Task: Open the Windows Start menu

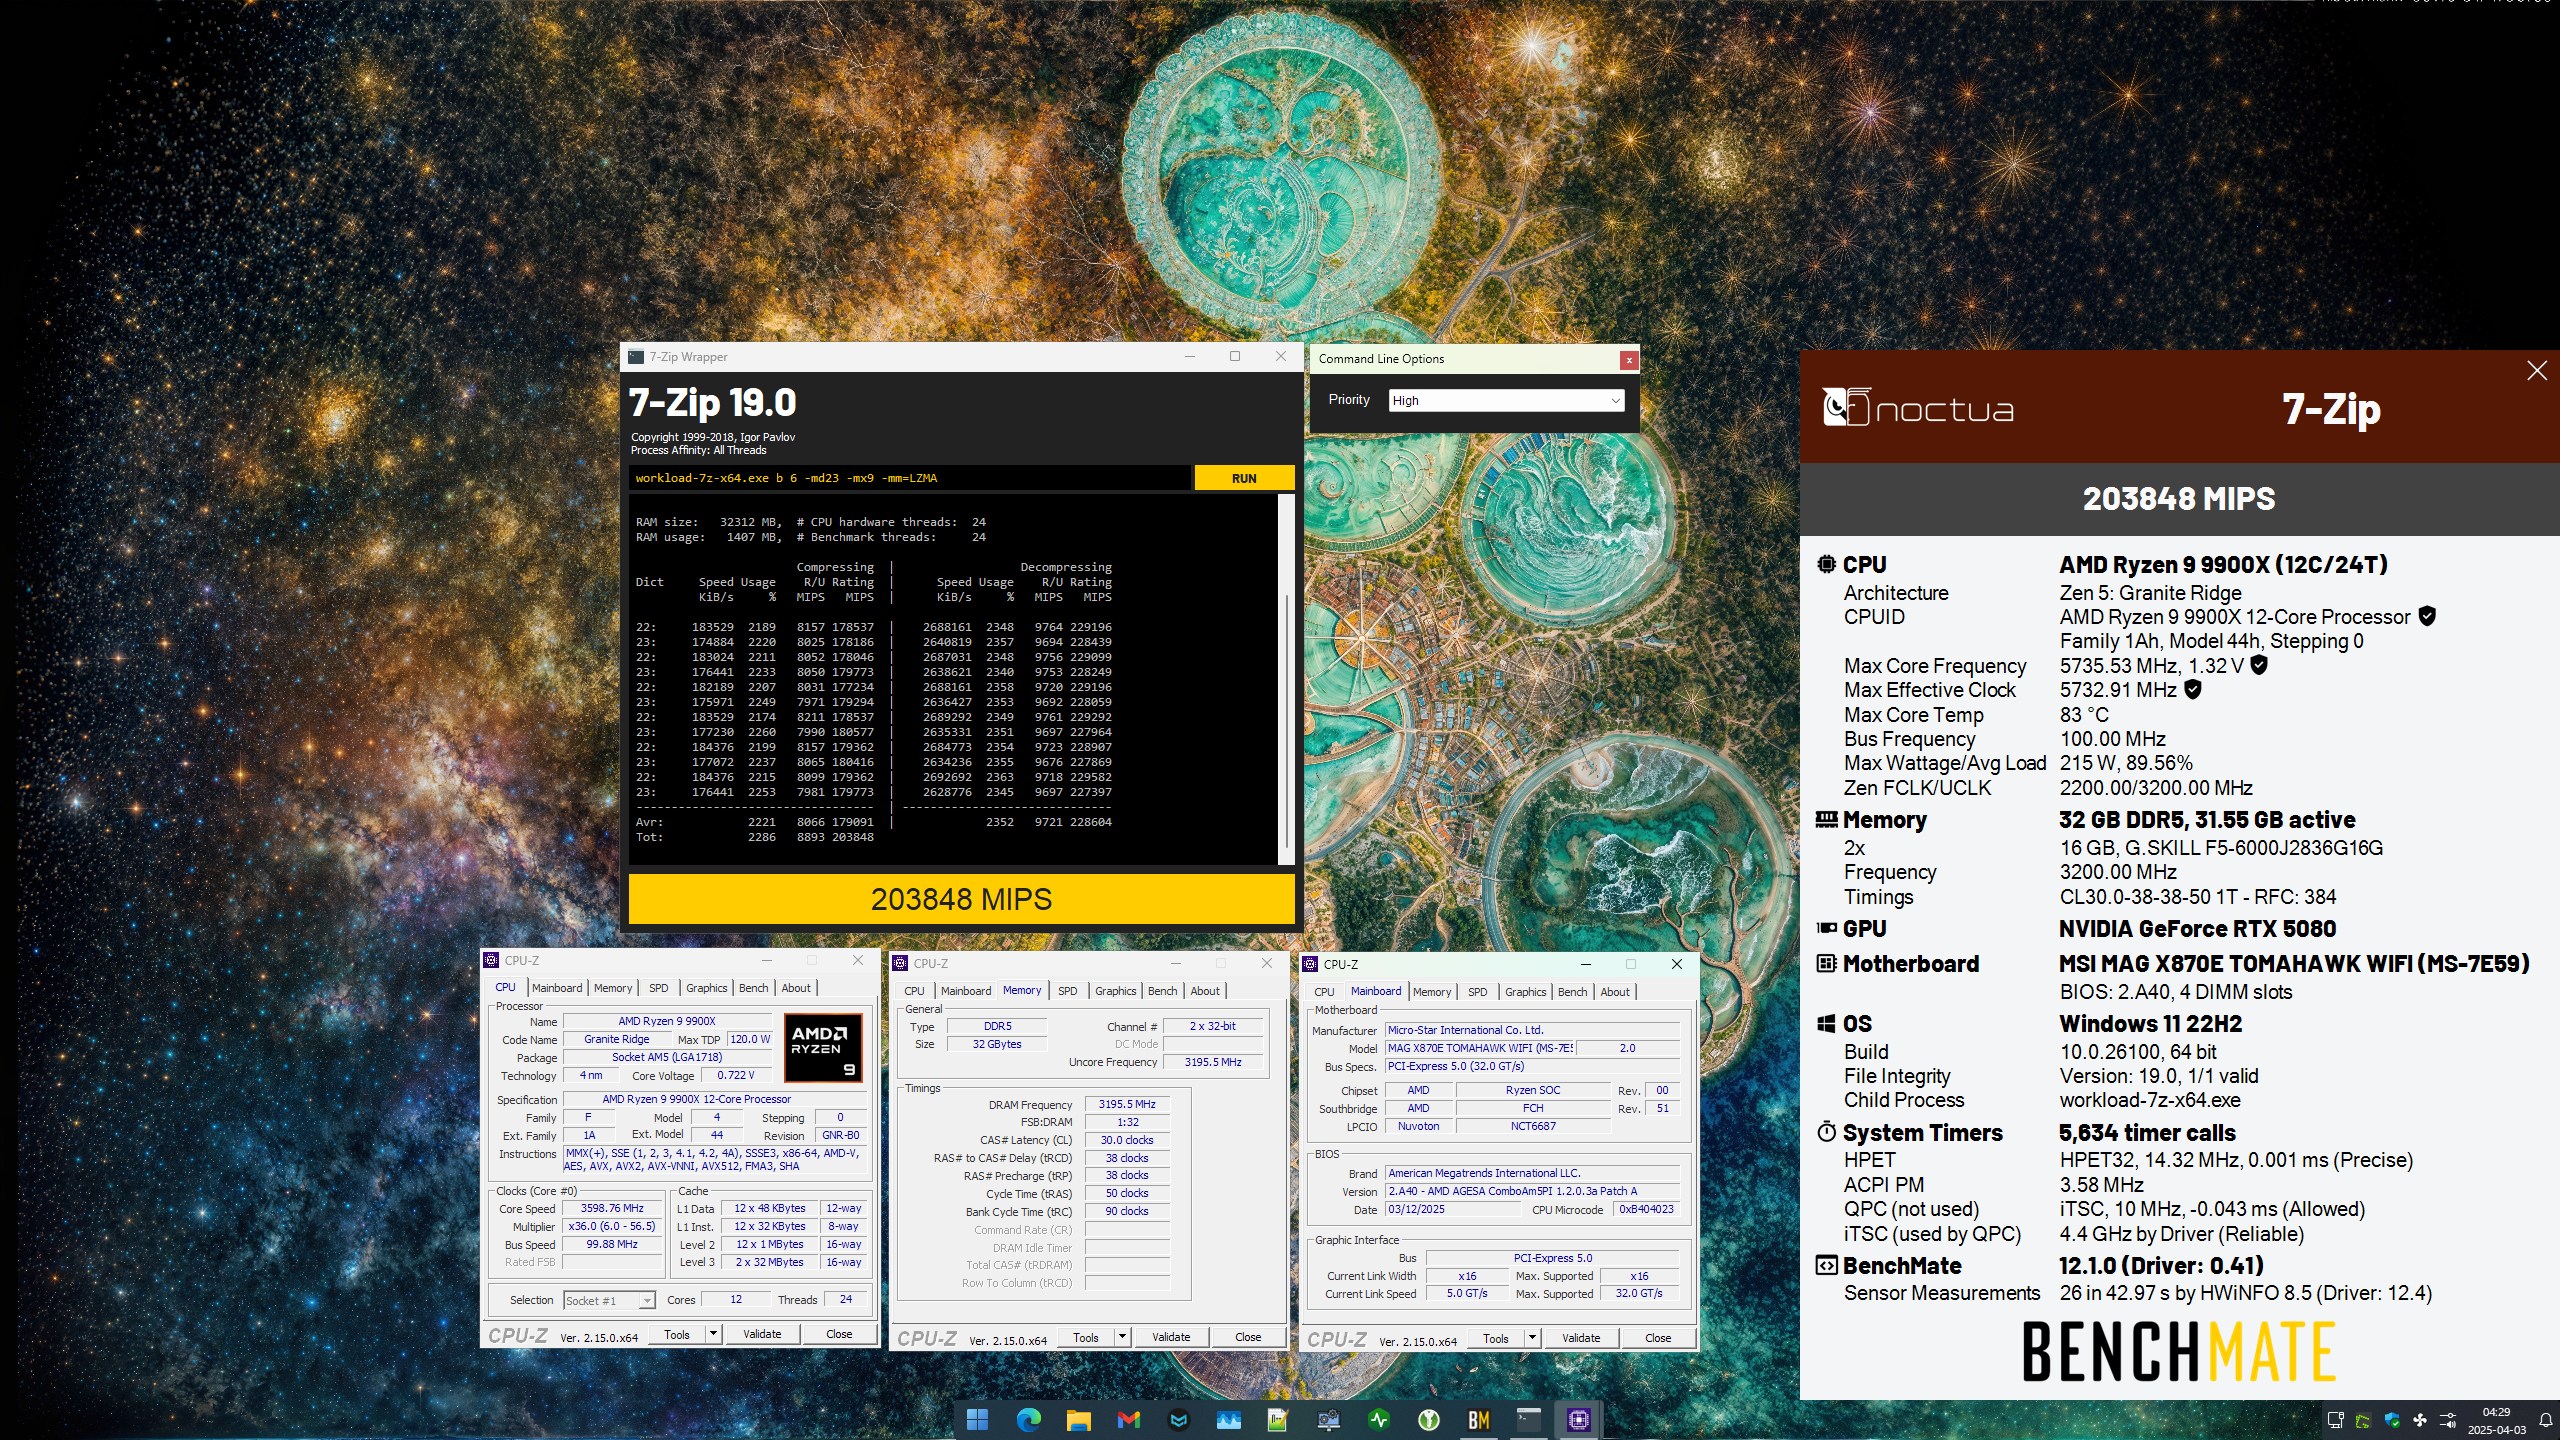Action: (x=978, y=1419)
